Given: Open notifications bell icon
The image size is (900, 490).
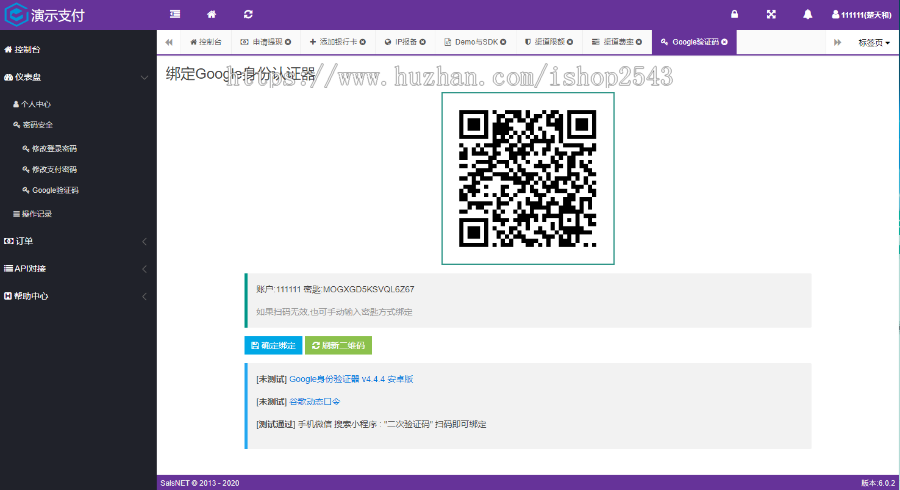Looking at the screenshot, I should click(x=808, y=14).
